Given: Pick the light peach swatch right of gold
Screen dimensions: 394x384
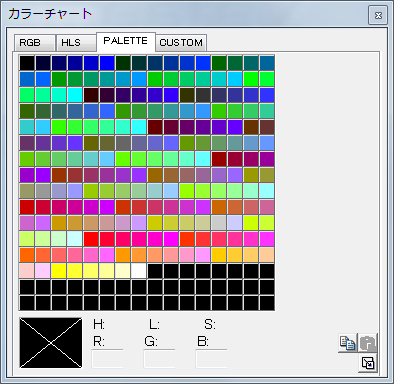Looking at the screenshot, I should (267, 255).
